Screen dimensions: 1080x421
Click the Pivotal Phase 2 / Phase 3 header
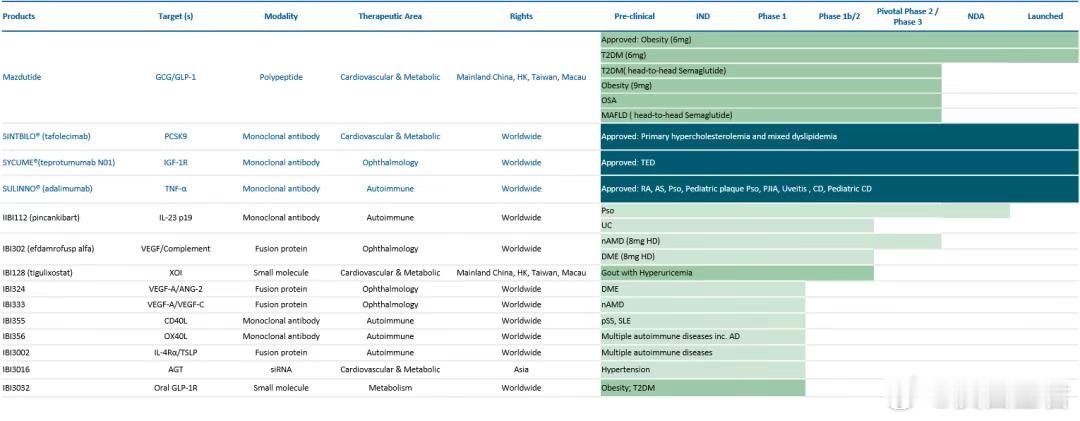907,17
